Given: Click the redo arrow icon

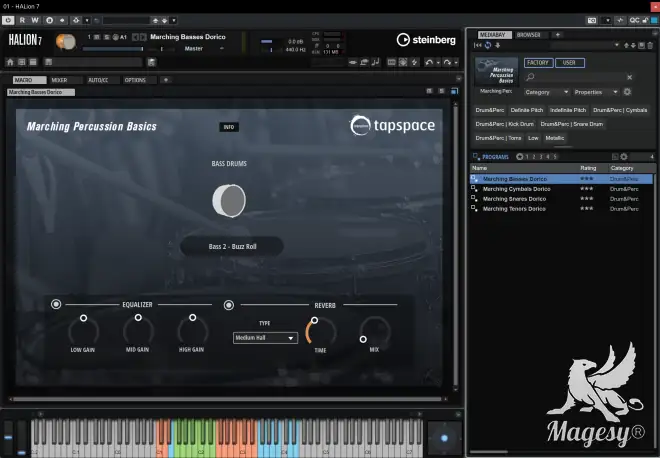Looking at the screenshot, I should point(447,62).
